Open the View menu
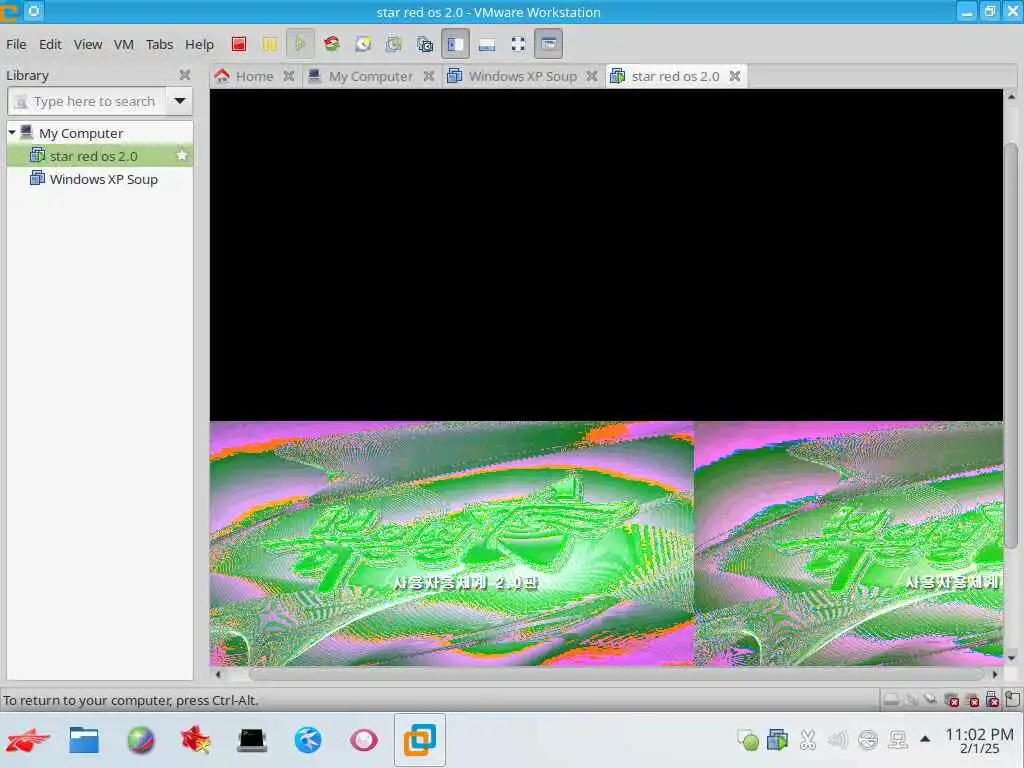The width and height of the screenshot is (1024, 768). (88, 44)
